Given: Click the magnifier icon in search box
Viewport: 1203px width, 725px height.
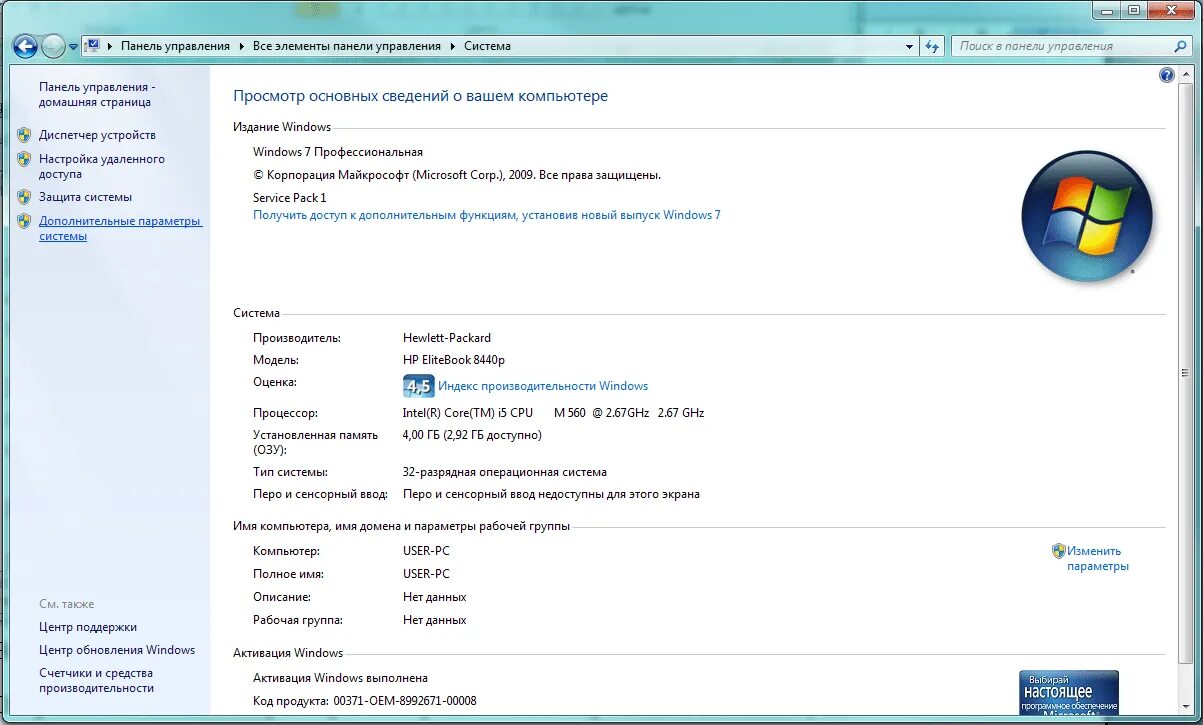Looking at the screenshot, I should click(x=1180, y=46).
